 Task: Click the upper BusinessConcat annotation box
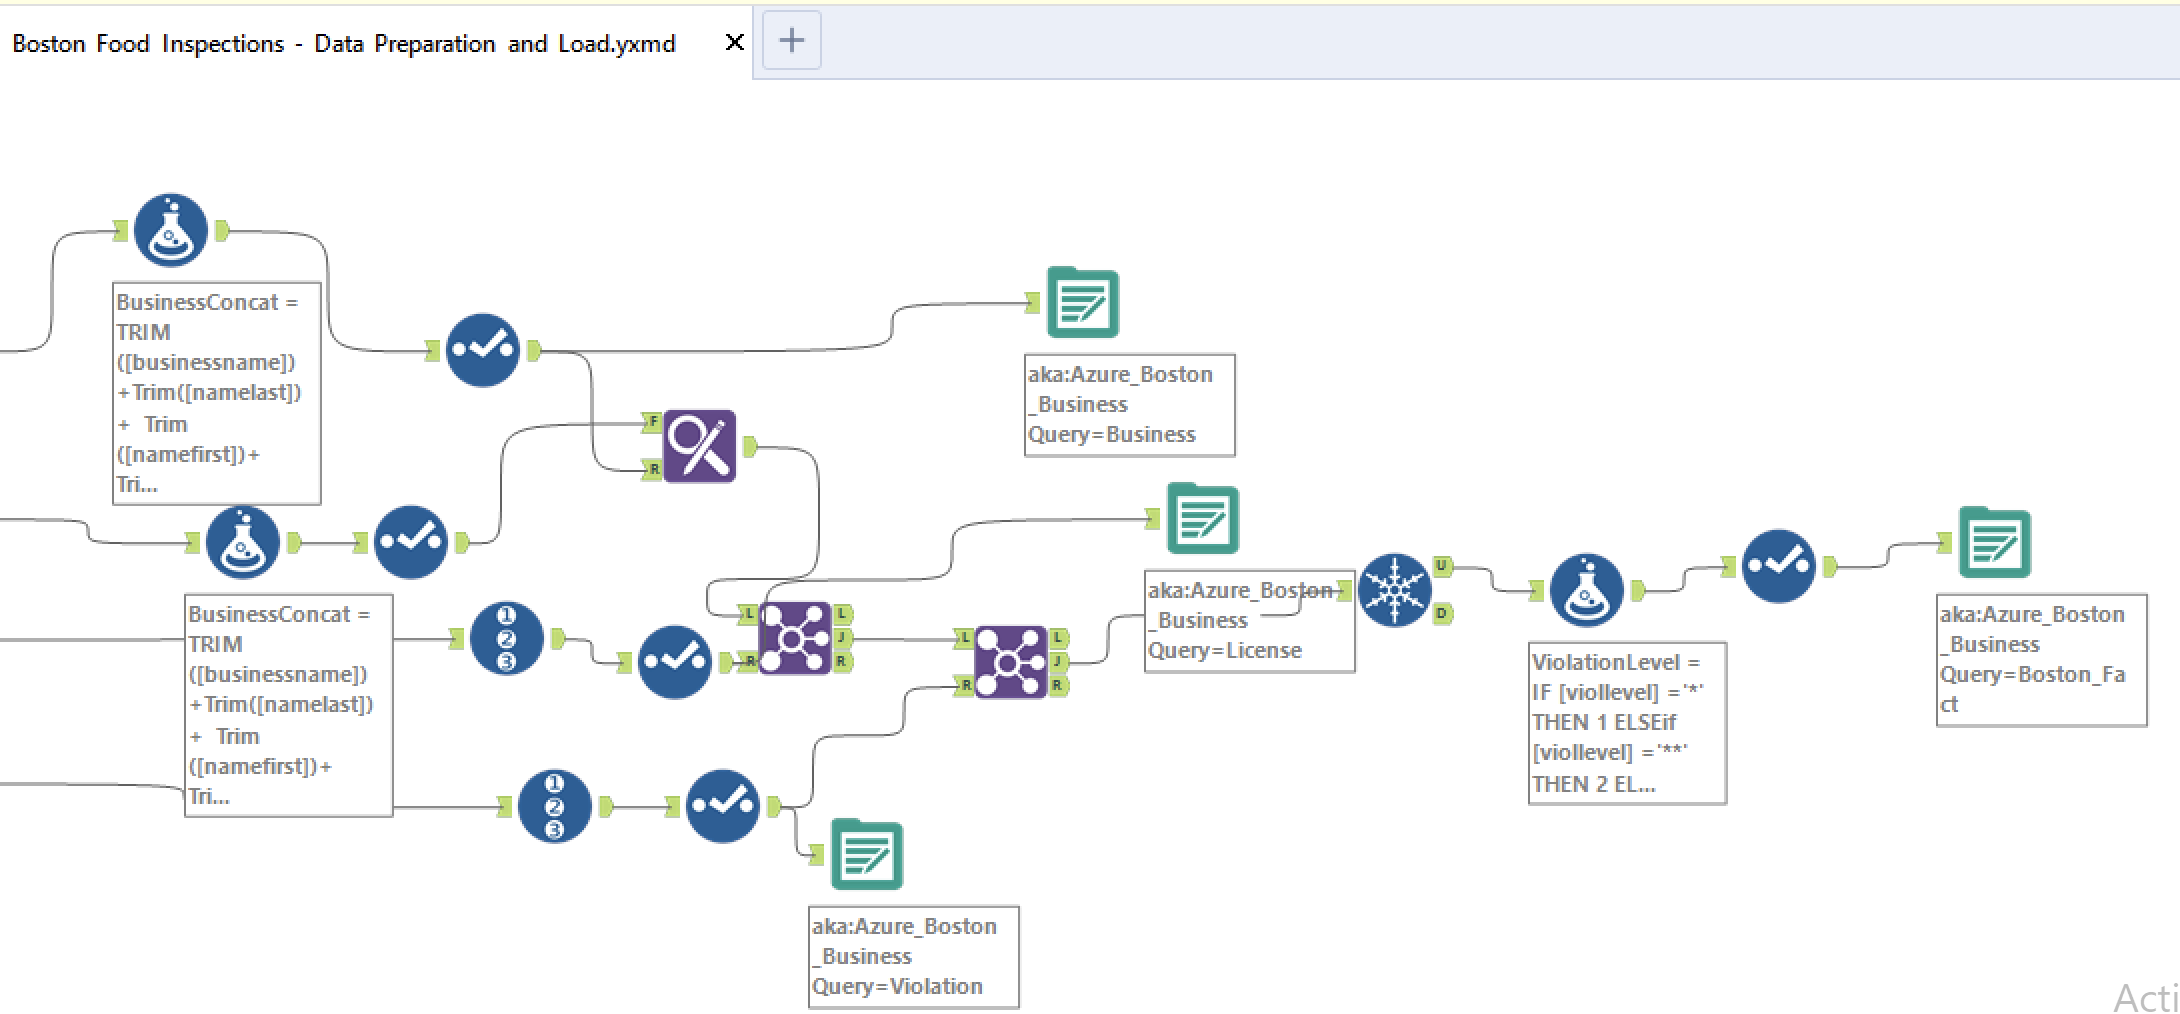click(217, 393)
